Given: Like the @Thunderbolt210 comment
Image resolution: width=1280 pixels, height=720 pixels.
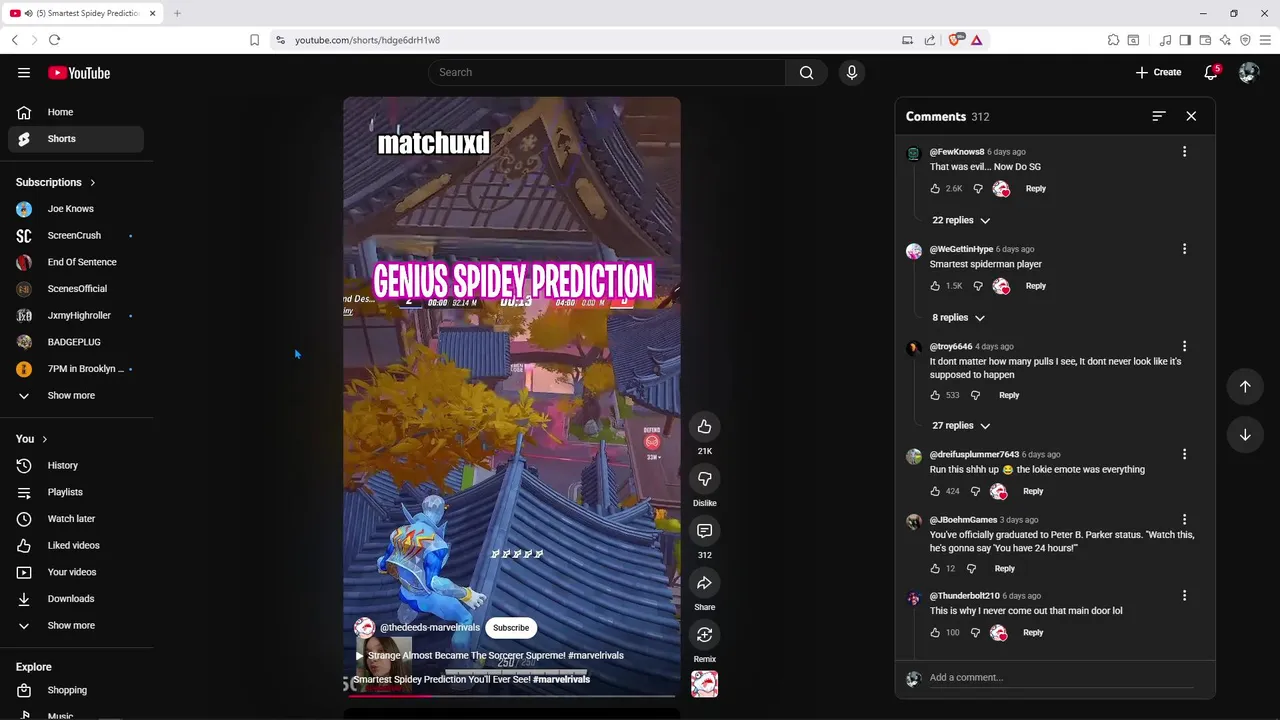Looking at the screenshot, I should [x=936, y=632].
